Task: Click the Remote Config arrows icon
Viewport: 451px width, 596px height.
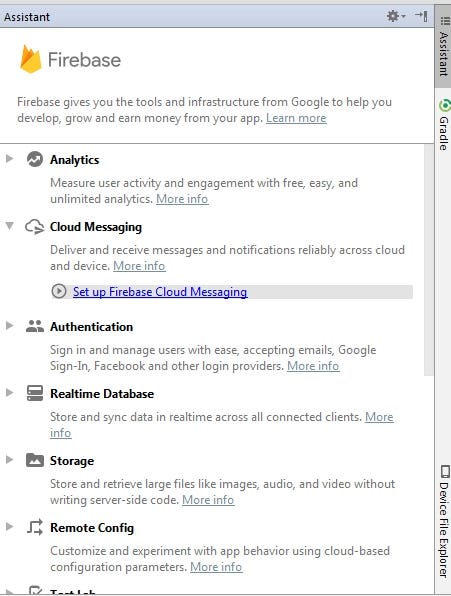Action: (35, 527)
